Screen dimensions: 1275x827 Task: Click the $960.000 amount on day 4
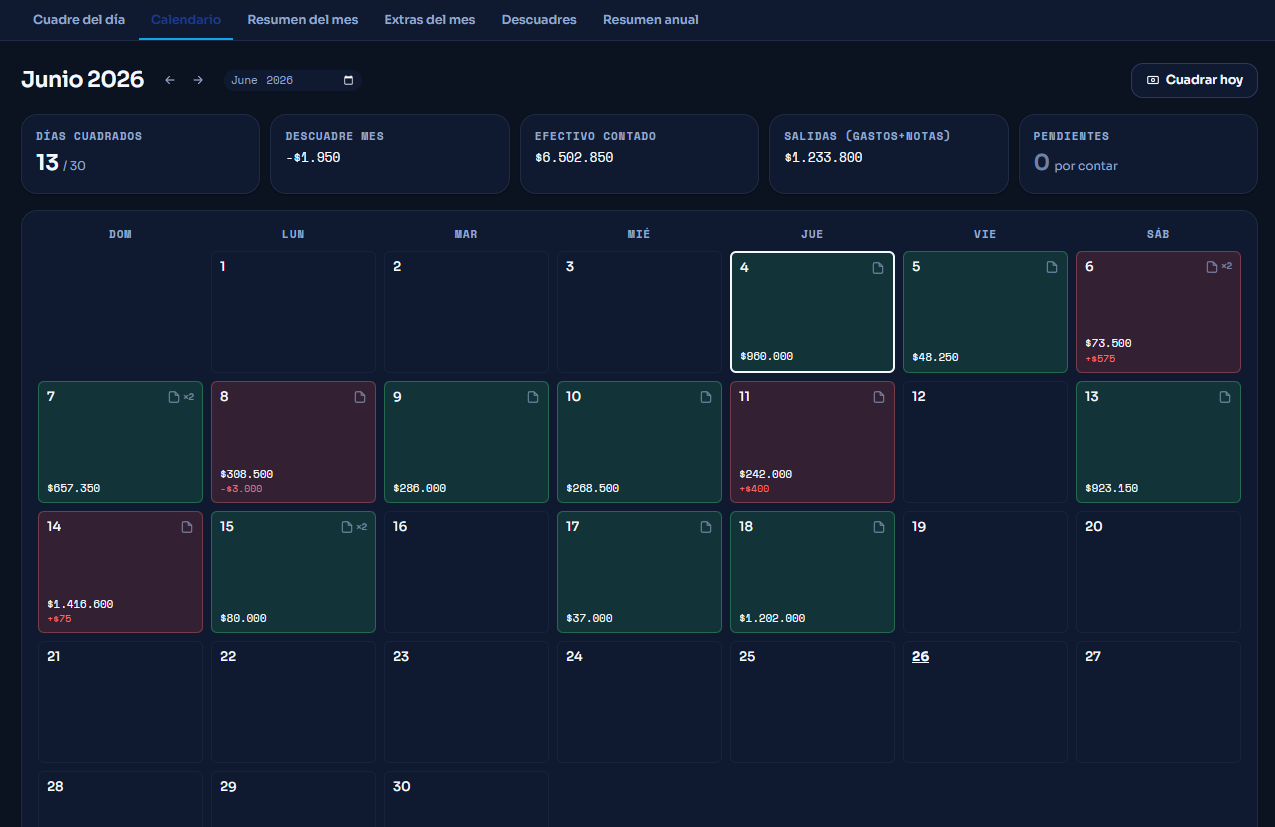(x=767, y=357)
